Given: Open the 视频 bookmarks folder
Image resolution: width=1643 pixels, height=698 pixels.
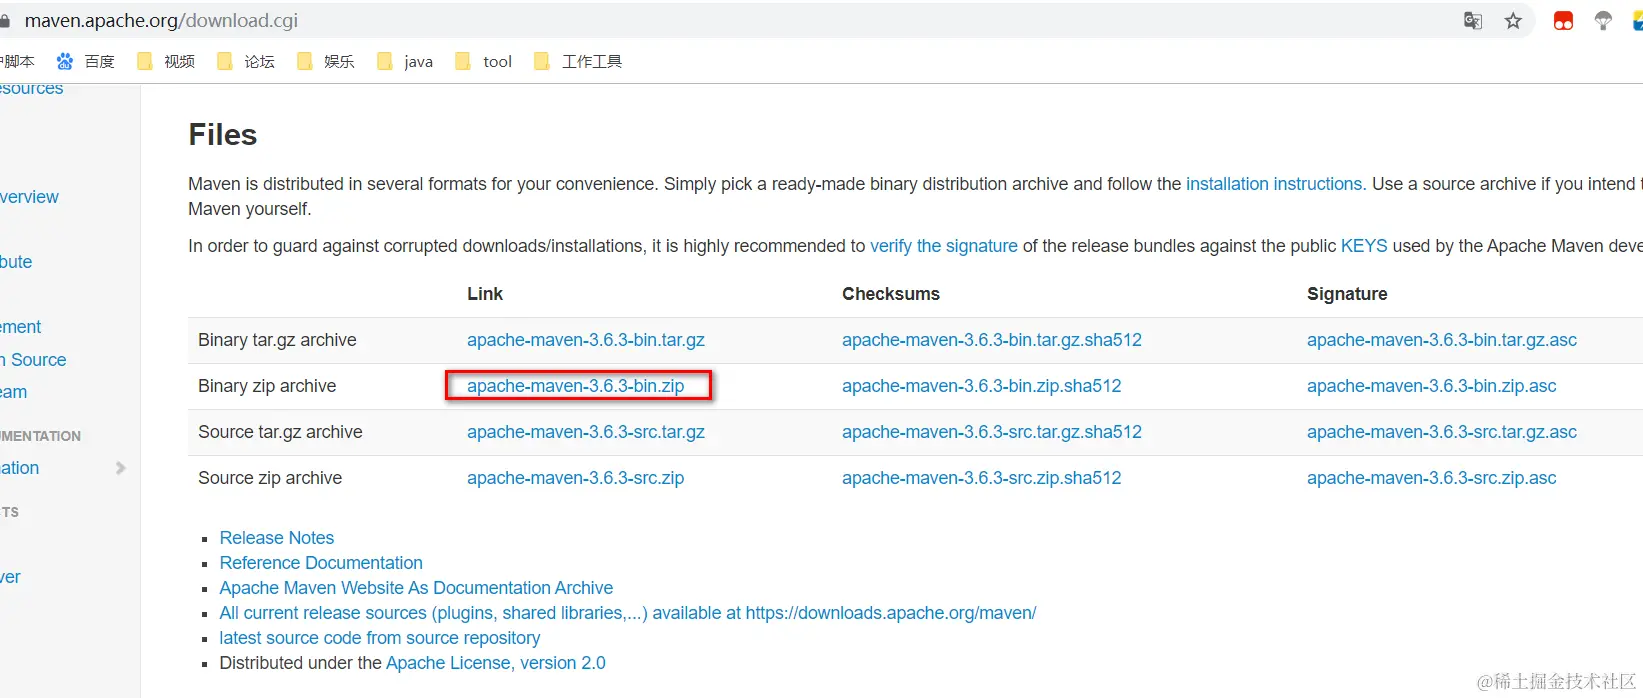Looking at the screenshot, I should (x=166, y=62).
